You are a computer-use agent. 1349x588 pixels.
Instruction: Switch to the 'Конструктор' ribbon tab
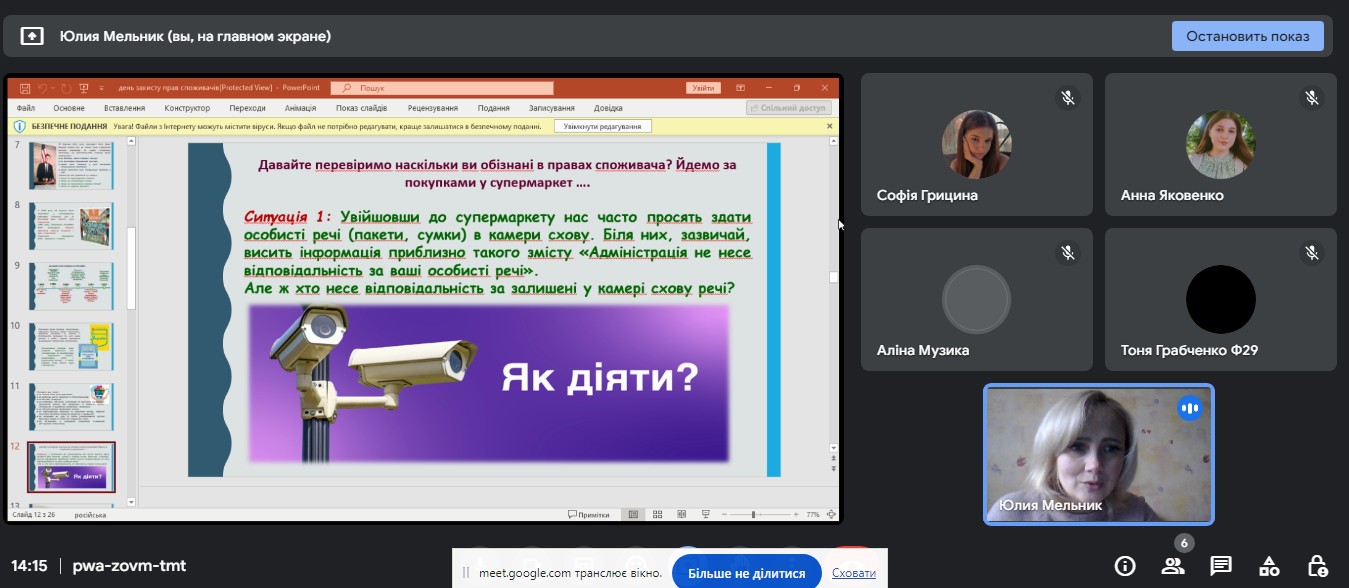187,108
